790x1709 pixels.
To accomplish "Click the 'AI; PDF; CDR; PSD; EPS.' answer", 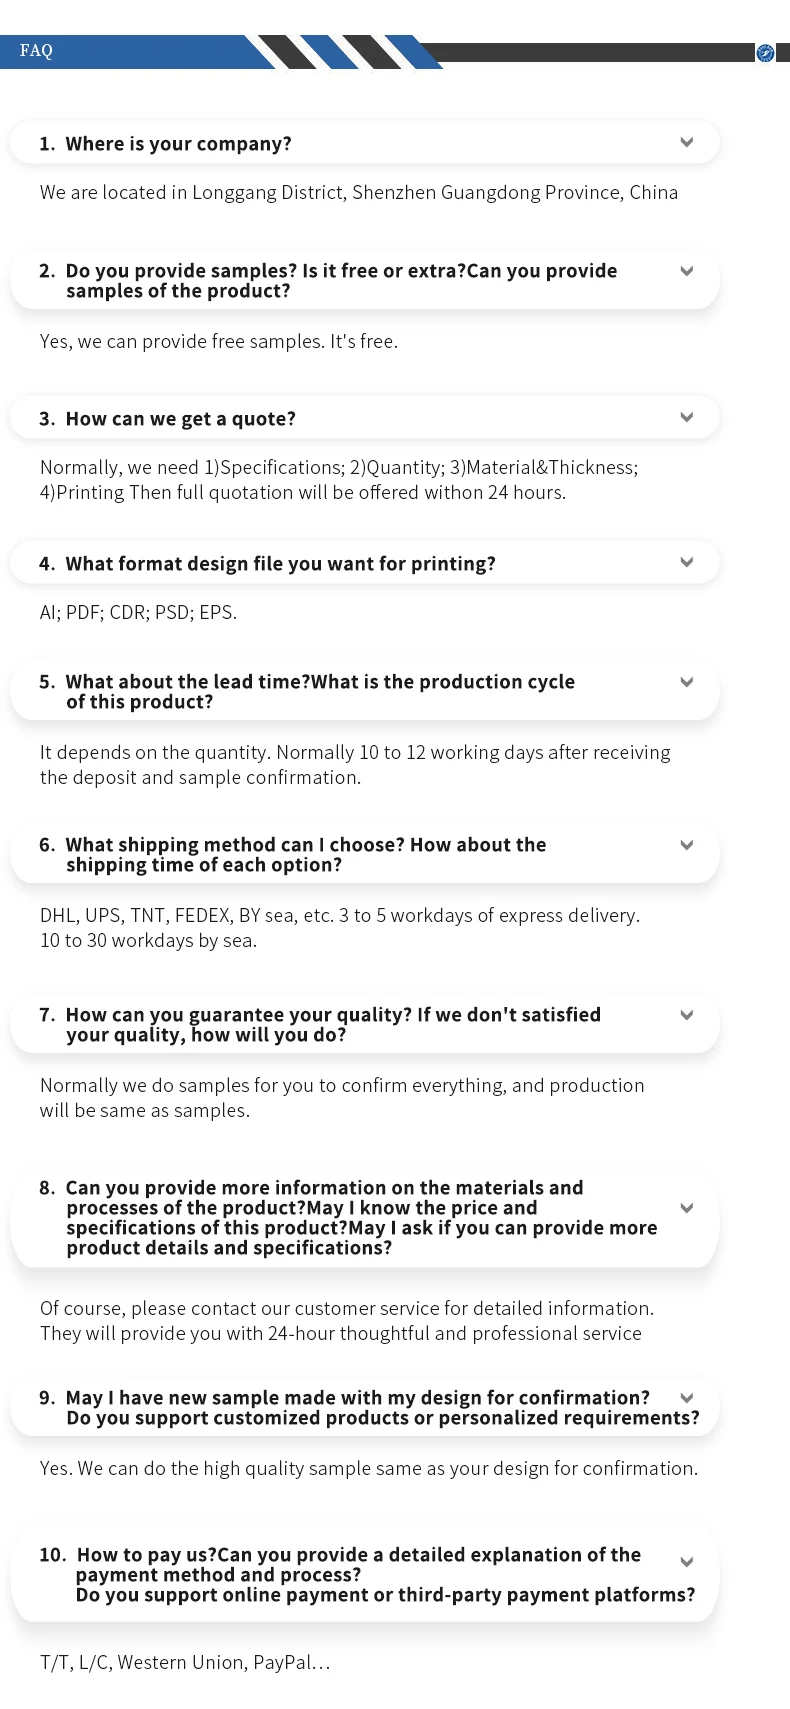I will coord(138,612).
